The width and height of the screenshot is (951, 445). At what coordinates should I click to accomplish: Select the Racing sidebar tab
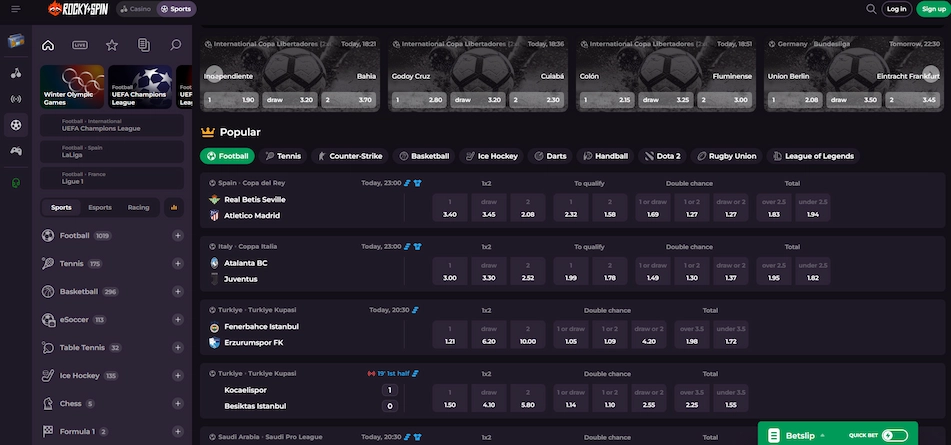pyautogui.click(x=138, y=207)
